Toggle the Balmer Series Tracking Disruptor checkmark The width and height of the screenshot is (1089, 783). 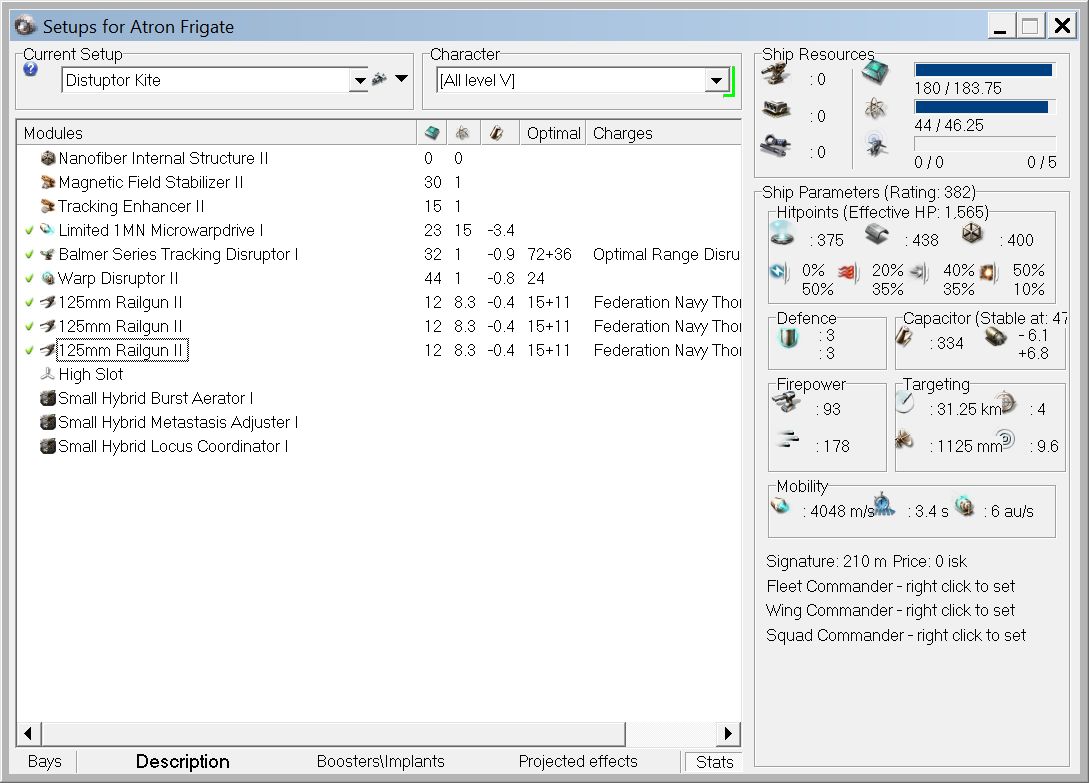29,254
